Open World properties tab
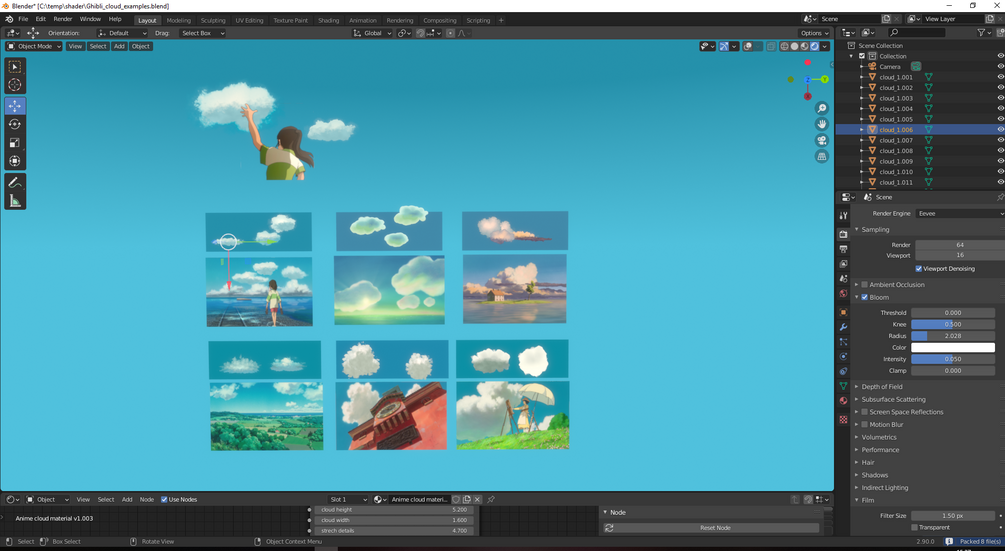Viewport: 1005px width, 551px height. 843,293
